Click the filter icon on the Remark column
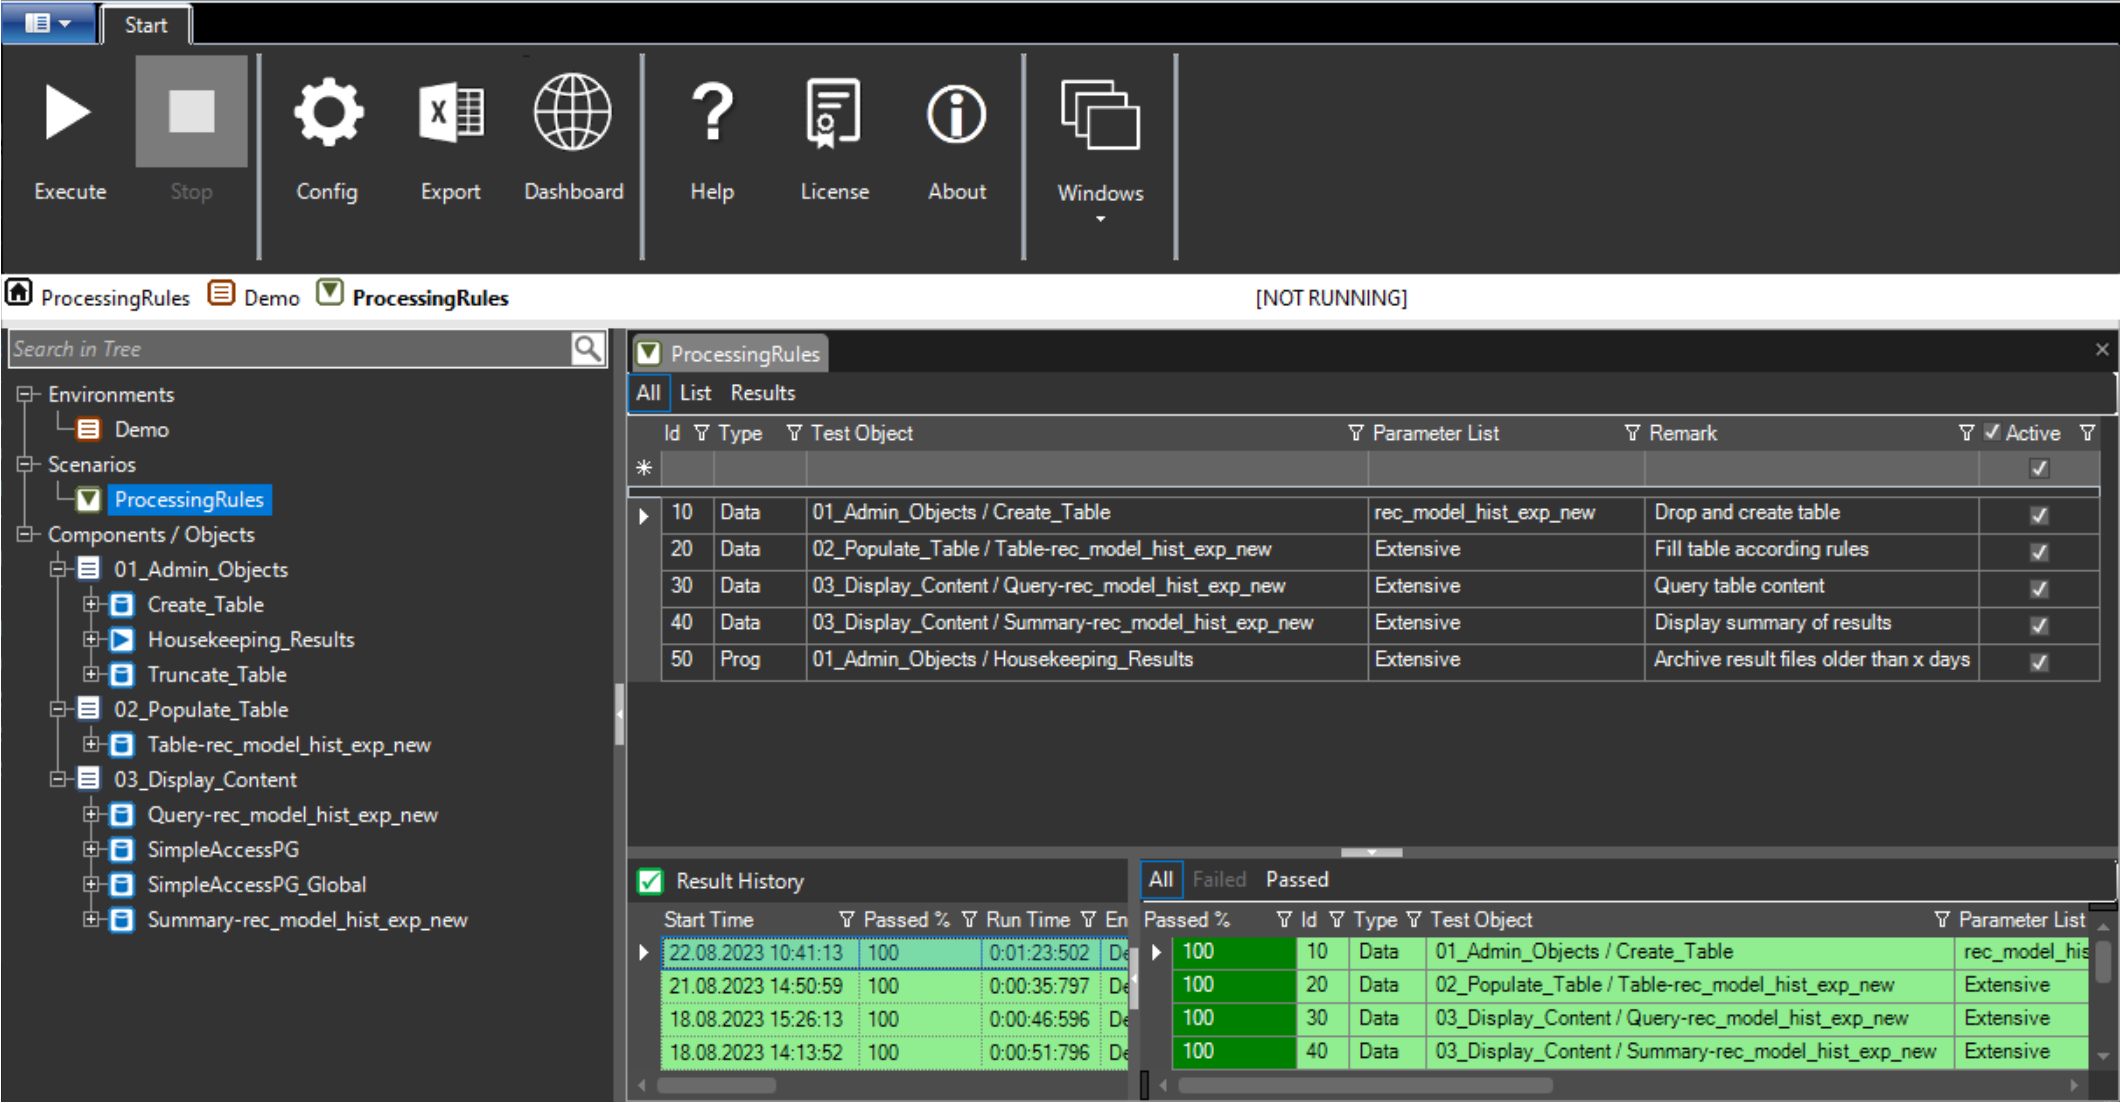 [x=1632, y=433]
